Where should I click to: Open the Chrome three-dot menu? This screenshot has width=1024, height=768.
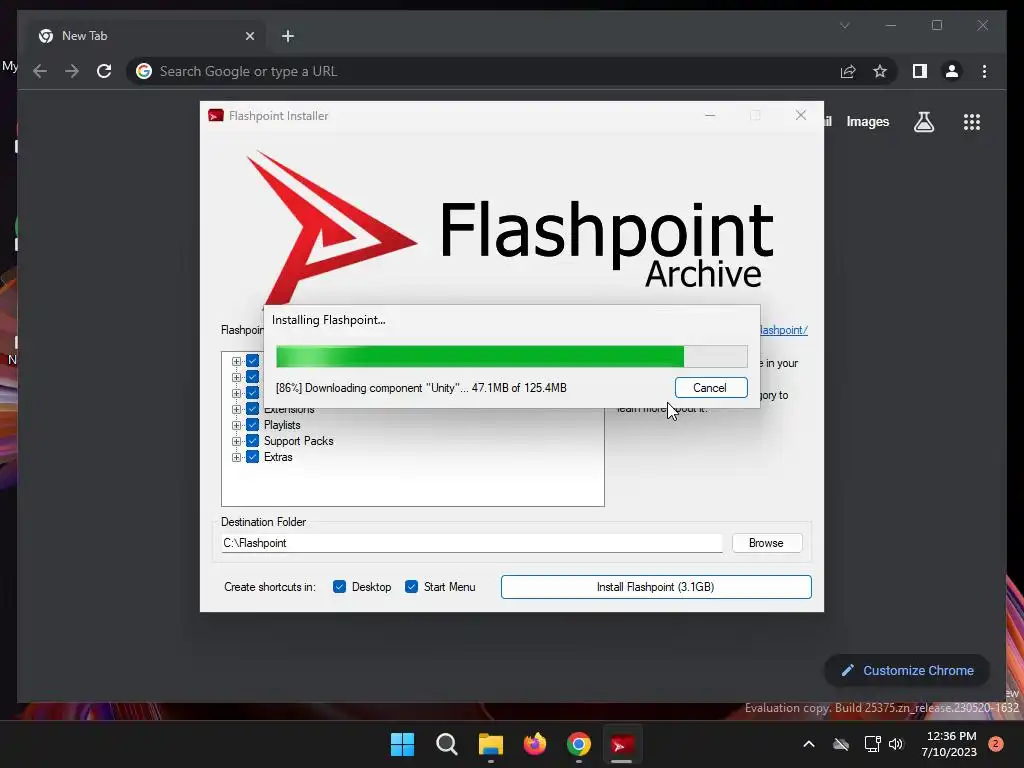coord(984,71)
